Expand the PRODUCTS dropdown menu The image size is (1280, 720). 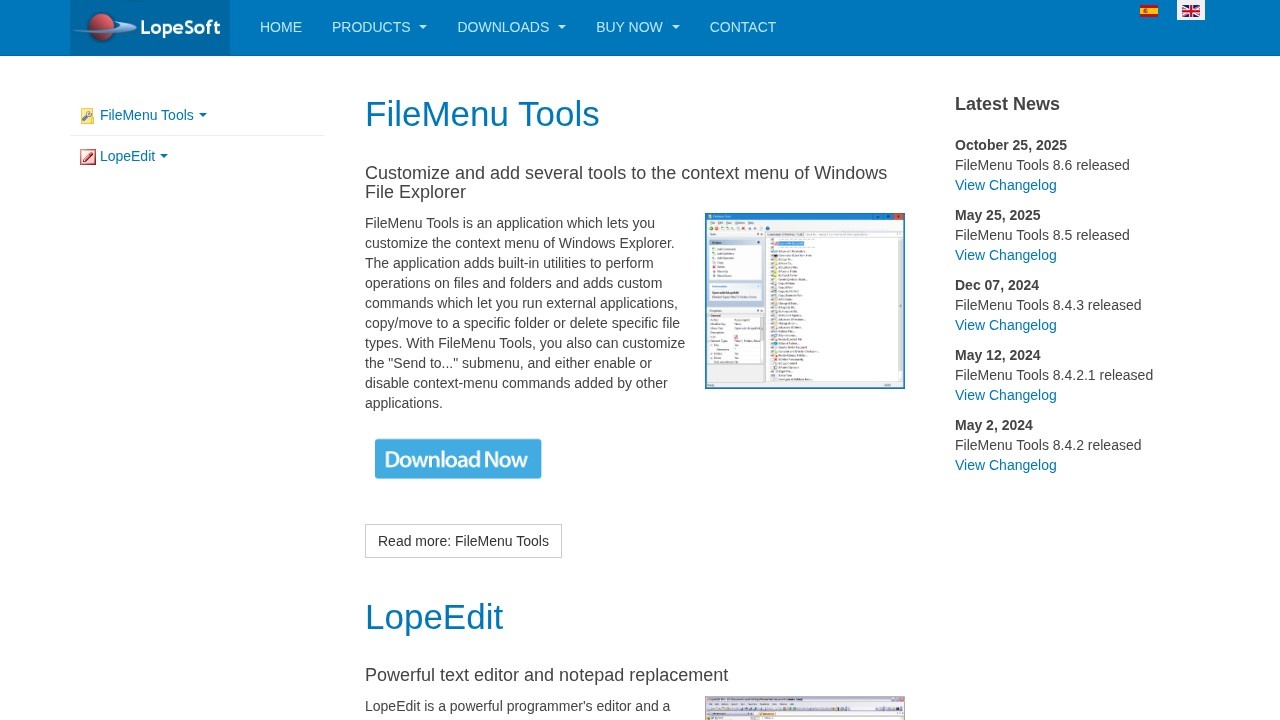(x=379, y=27)
